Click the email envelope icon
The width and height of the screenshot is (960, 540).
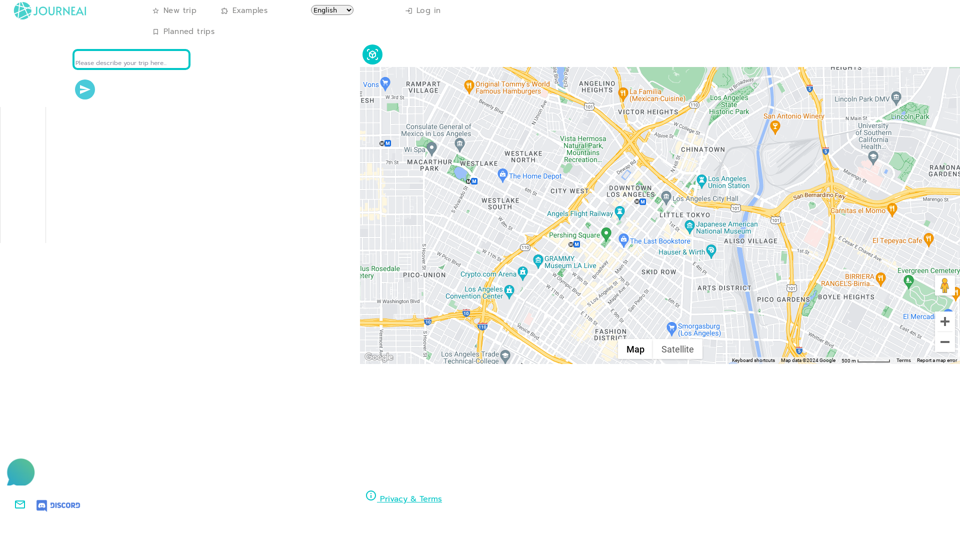click(x=20, y=504)
